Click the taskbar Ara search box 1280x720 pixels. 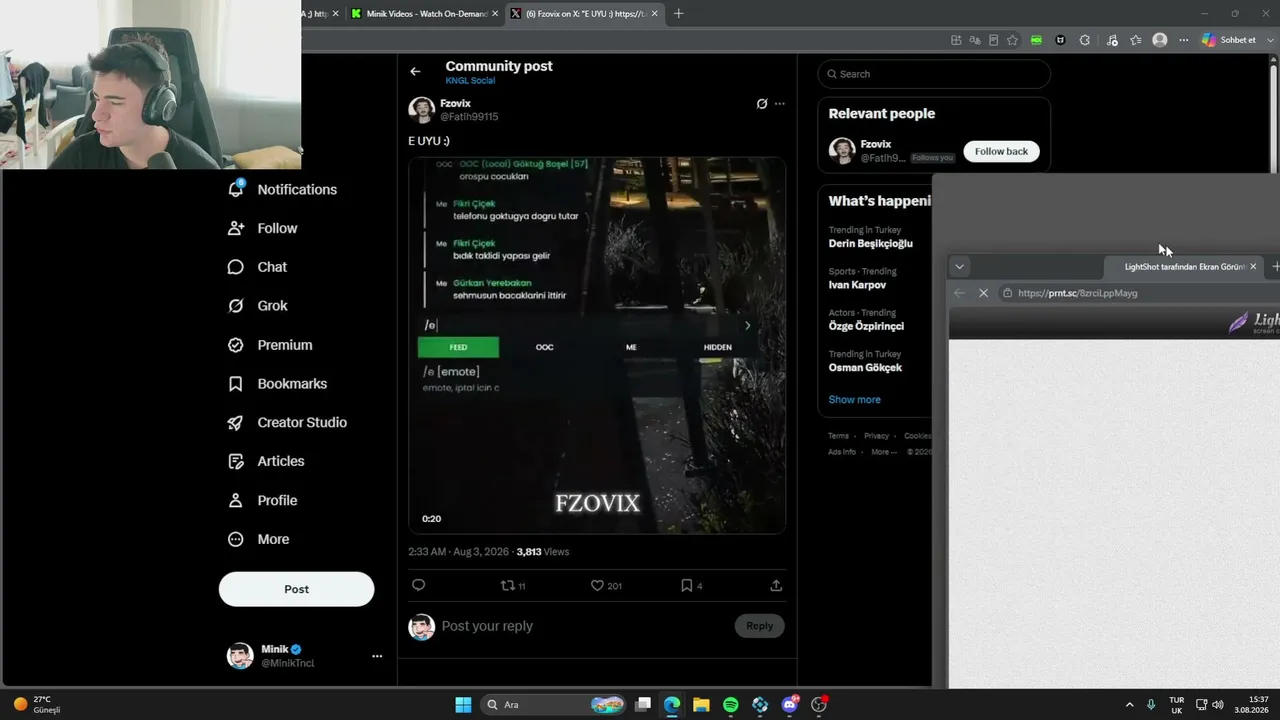point(553,705)
